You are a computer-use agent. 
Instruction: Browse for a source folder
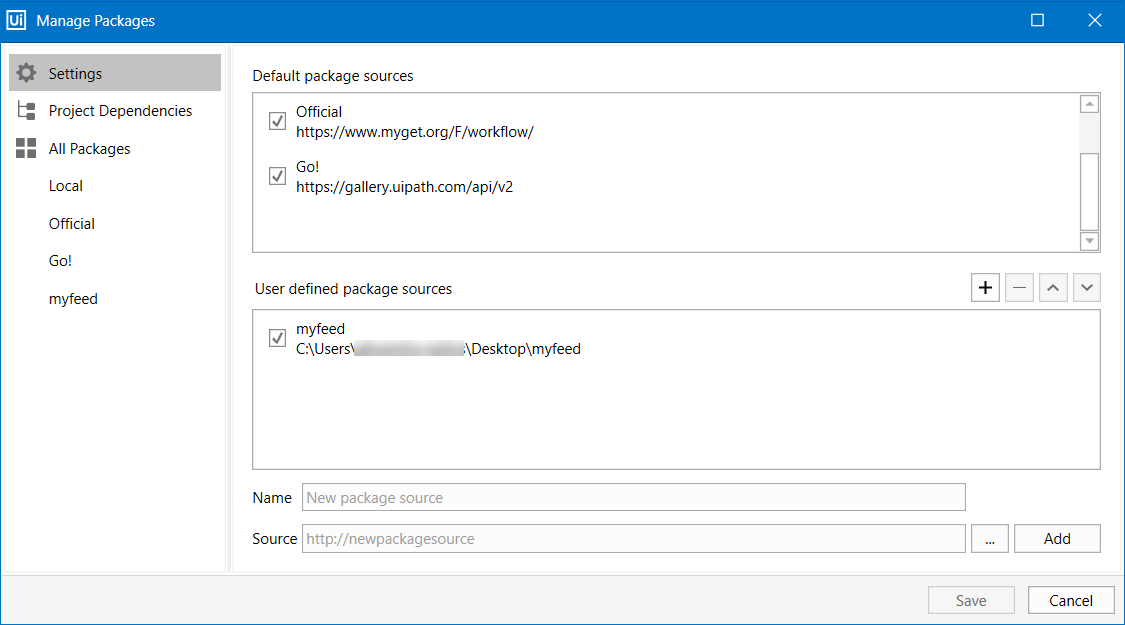point(989,538)
